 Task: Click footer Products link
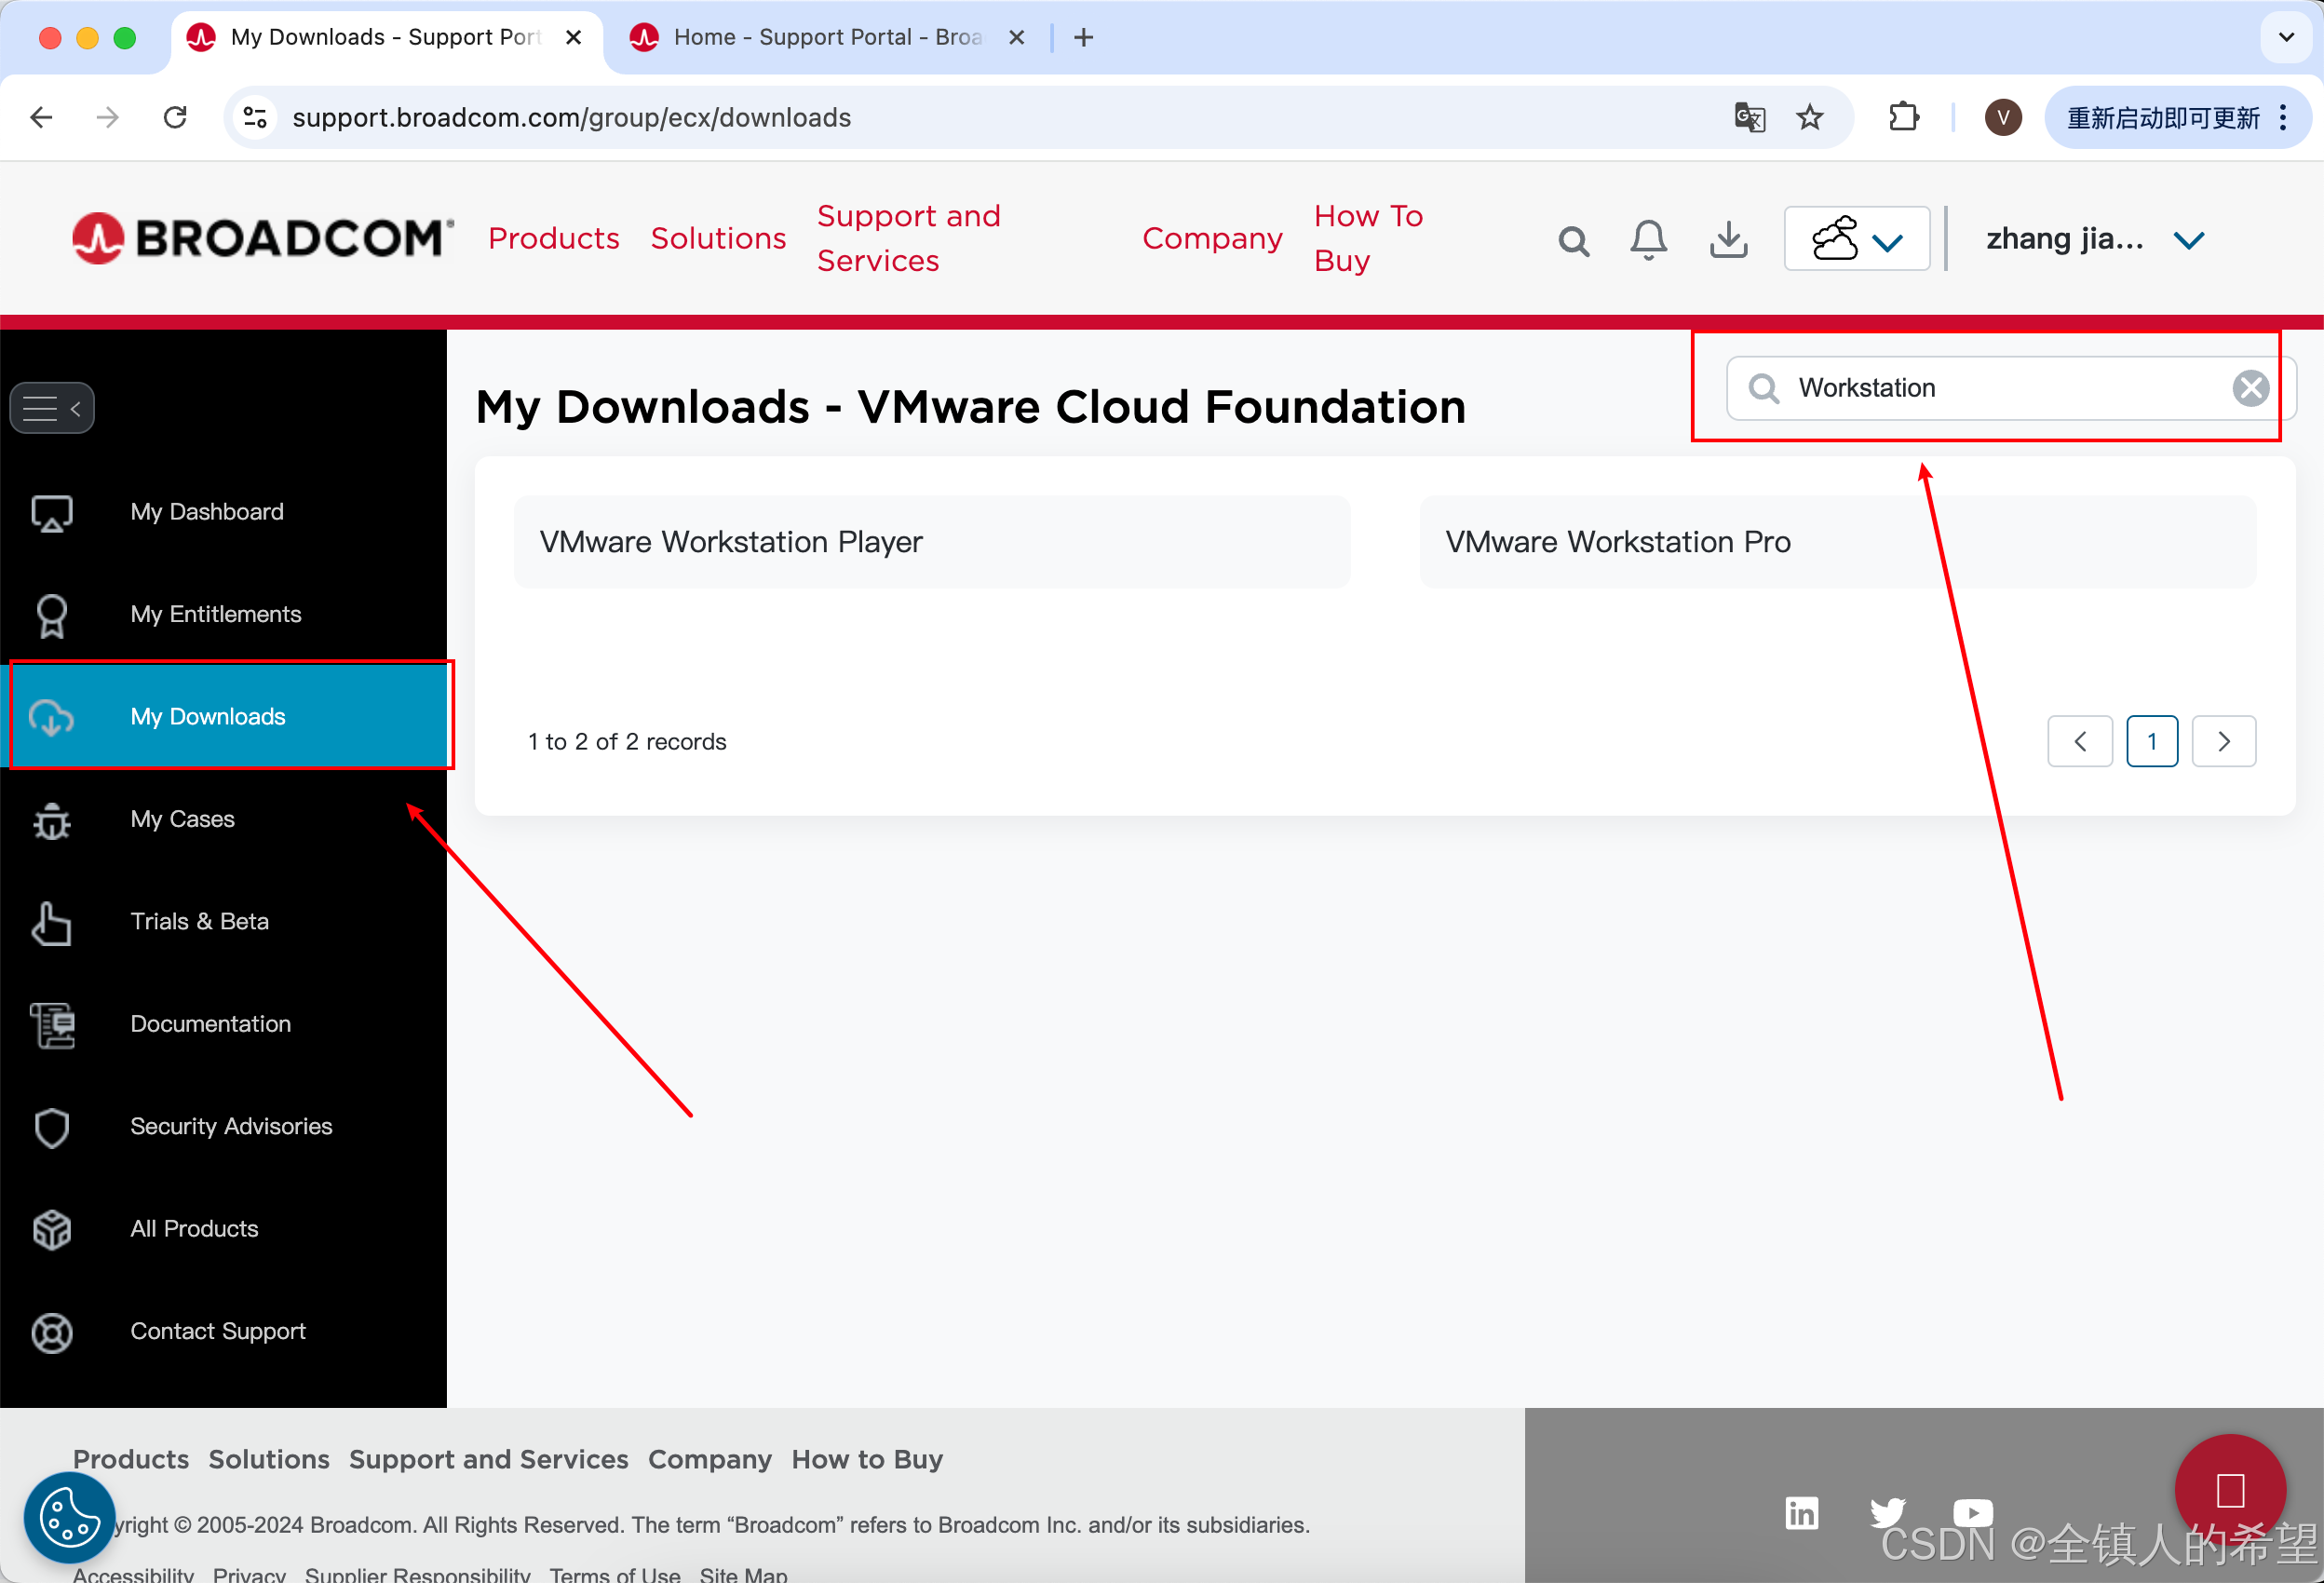[131, 1459]
